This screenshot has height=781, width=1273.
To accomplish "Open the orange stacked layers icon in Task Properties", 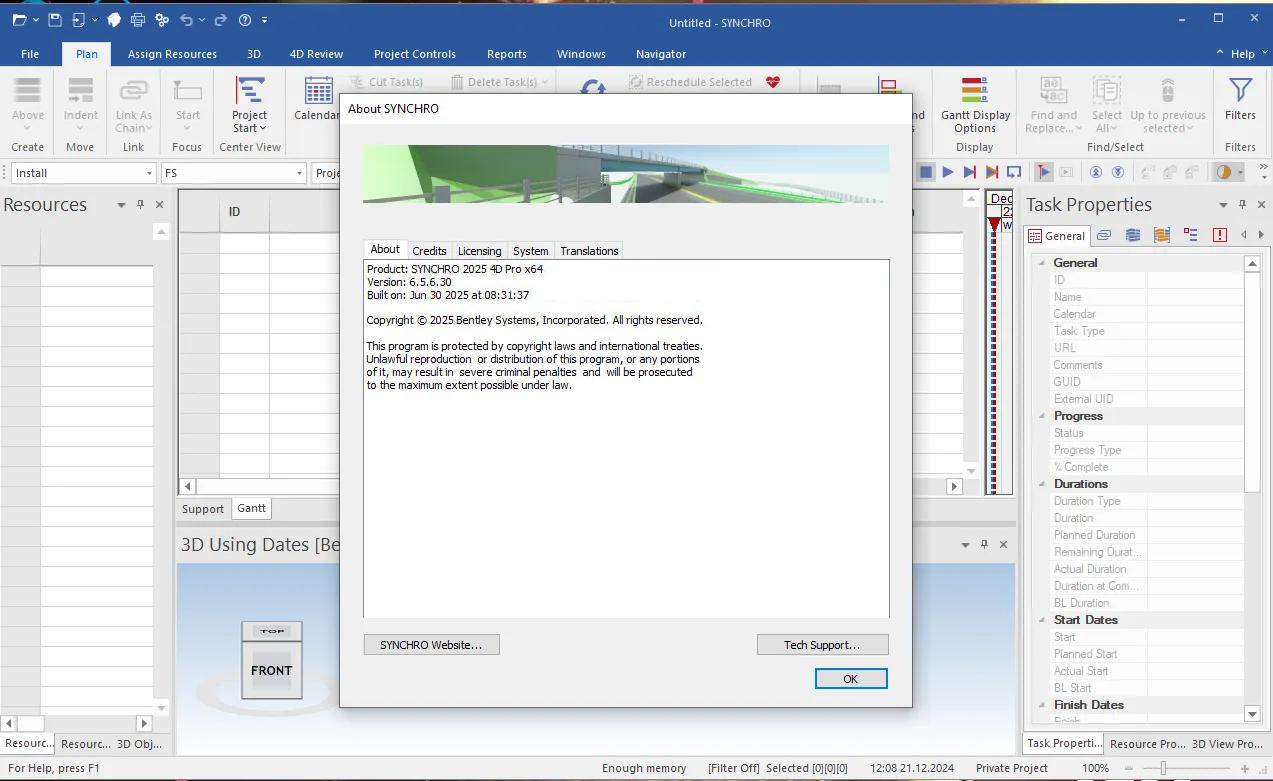I will click(1161, 235).
